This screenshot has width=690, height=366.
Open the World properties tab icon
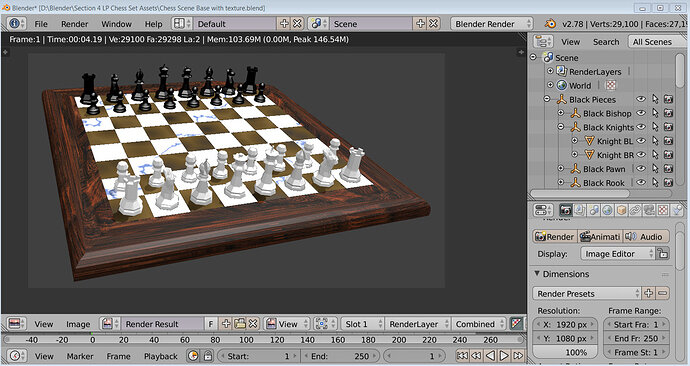click(x=607, y=211)
